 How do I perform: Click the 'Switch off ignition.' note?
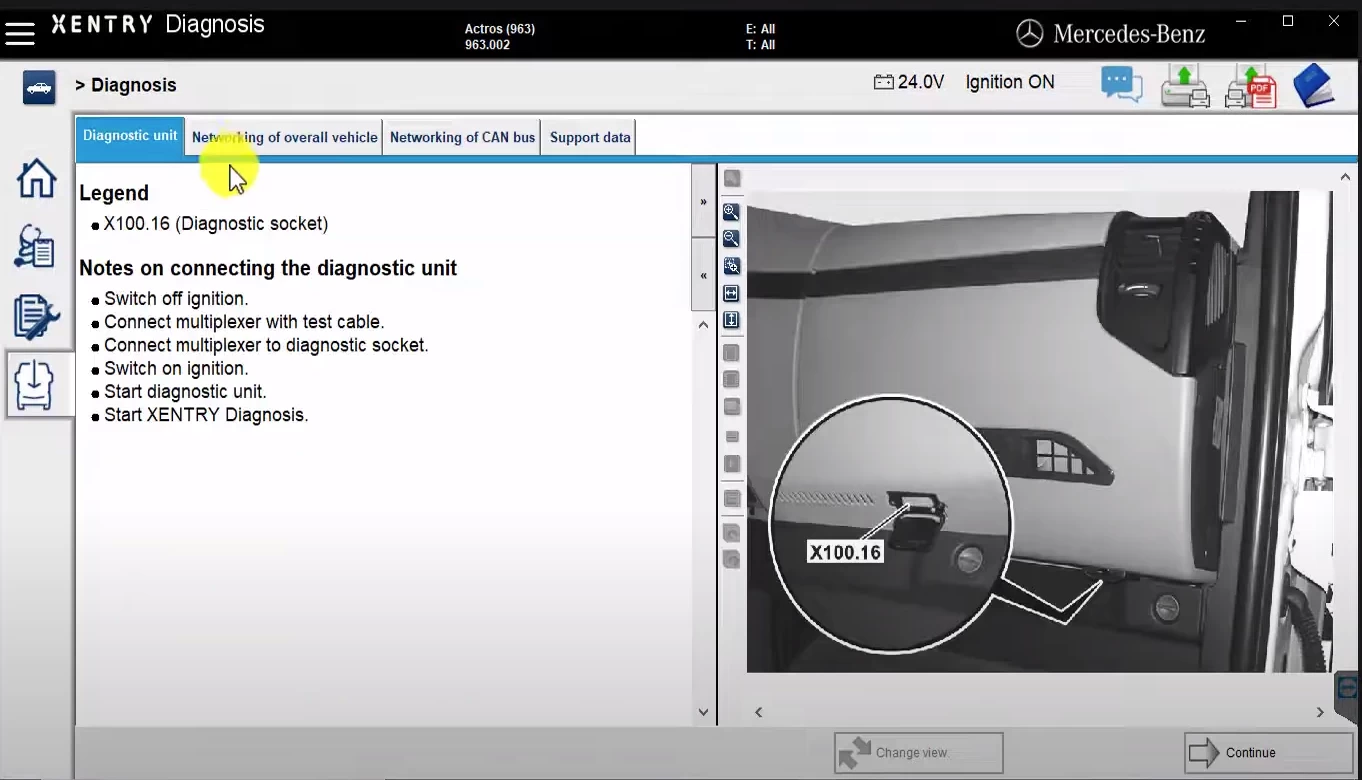pos(176,299)
